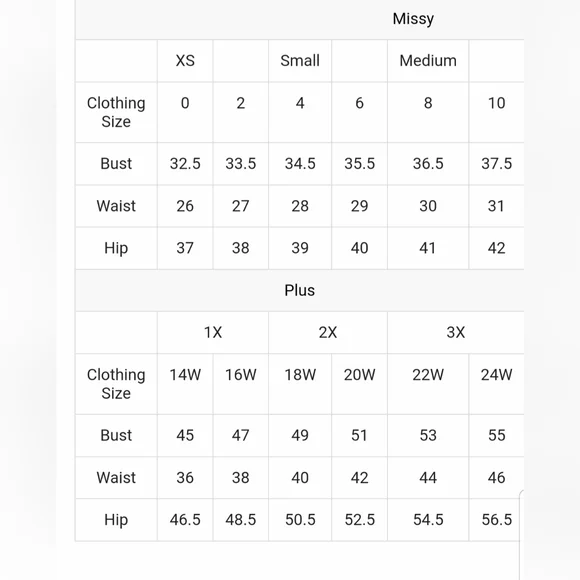580x580 pixels.
Task: Click the Missy hip value 41 cell
Action: (428, 248)
